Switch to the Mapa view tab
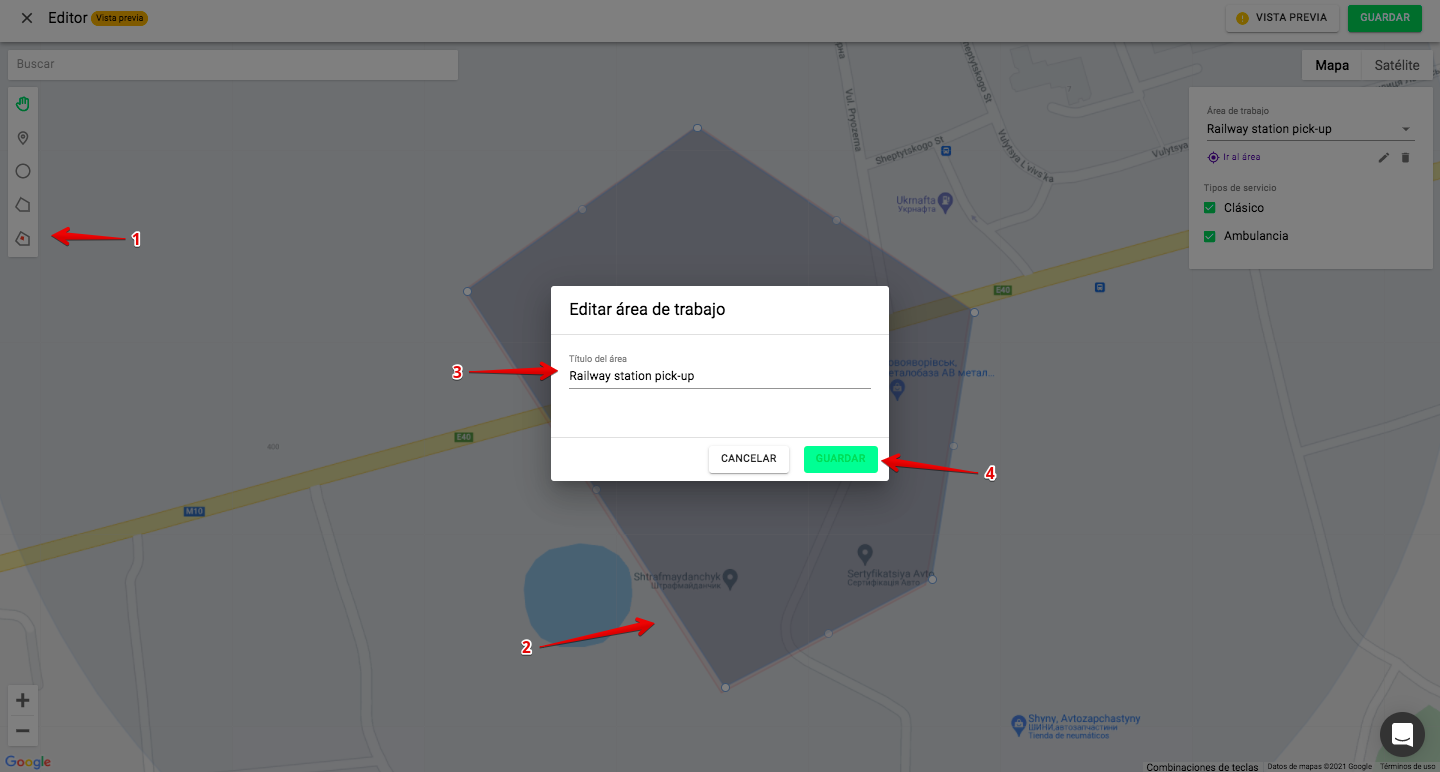The image size is (1440, 772). [1332, 65]
